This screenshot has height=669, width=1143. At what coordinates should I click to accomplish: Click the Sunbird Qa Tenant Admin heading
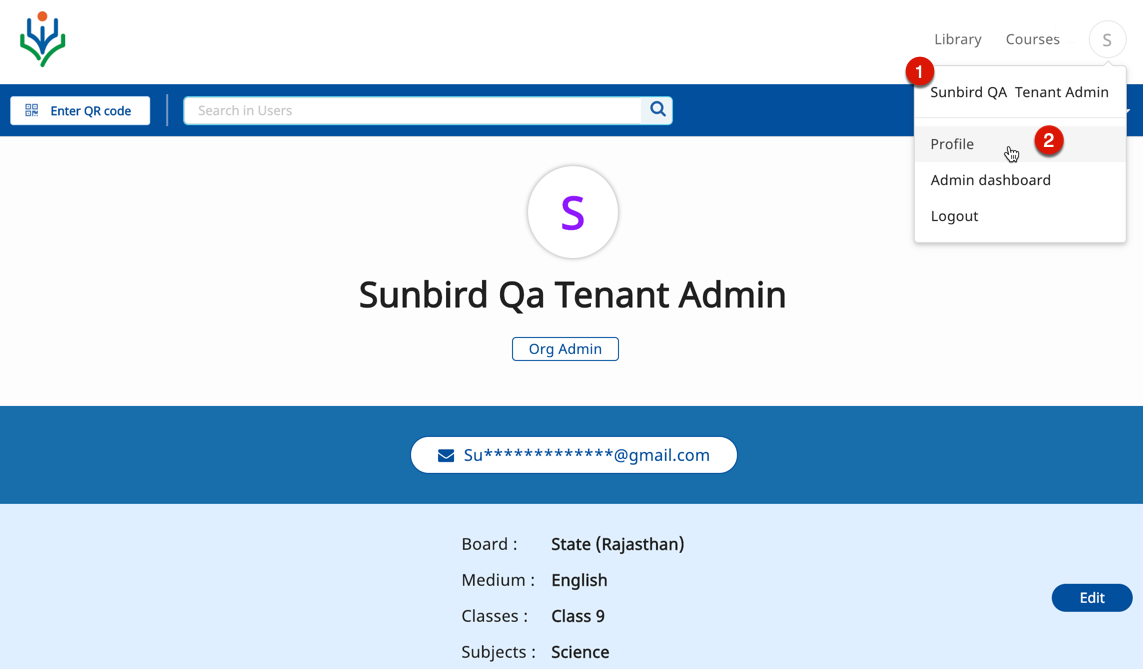572,295
